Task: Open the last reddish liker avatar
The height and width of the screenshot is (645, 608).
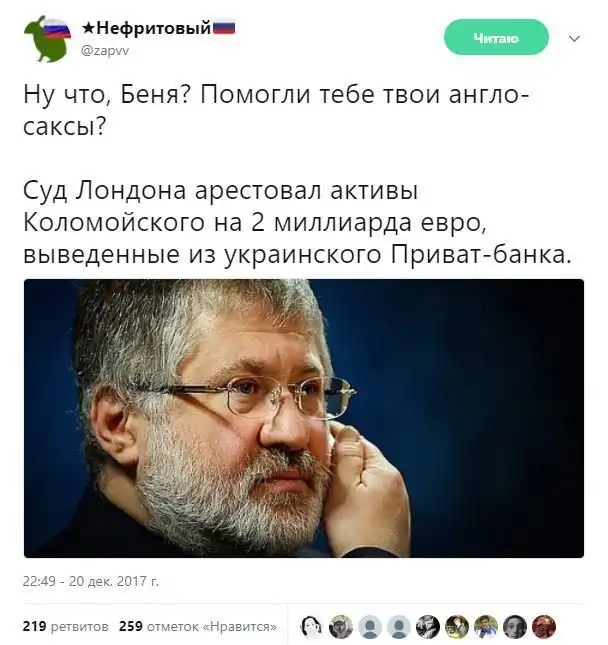Action: 544,626
